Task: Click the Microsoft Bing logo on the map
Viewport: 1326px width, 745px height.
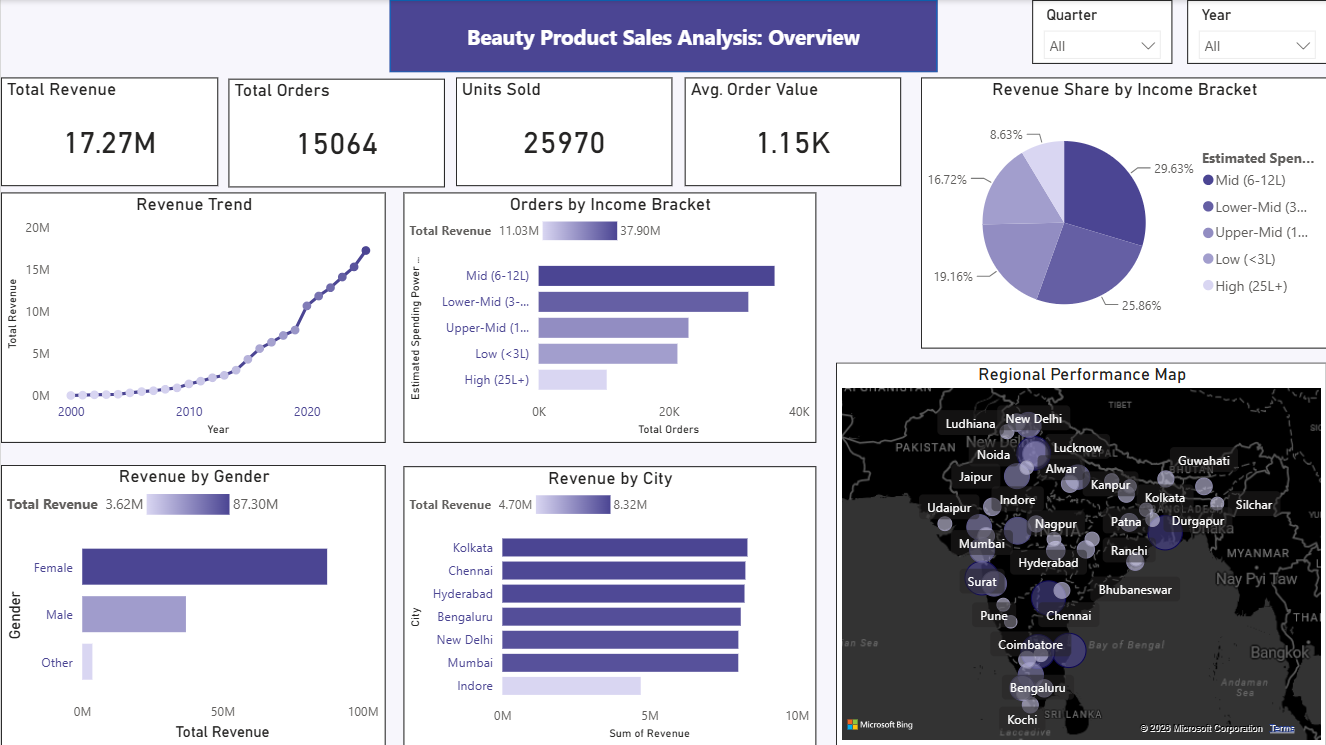Action: tap(880, 725)
